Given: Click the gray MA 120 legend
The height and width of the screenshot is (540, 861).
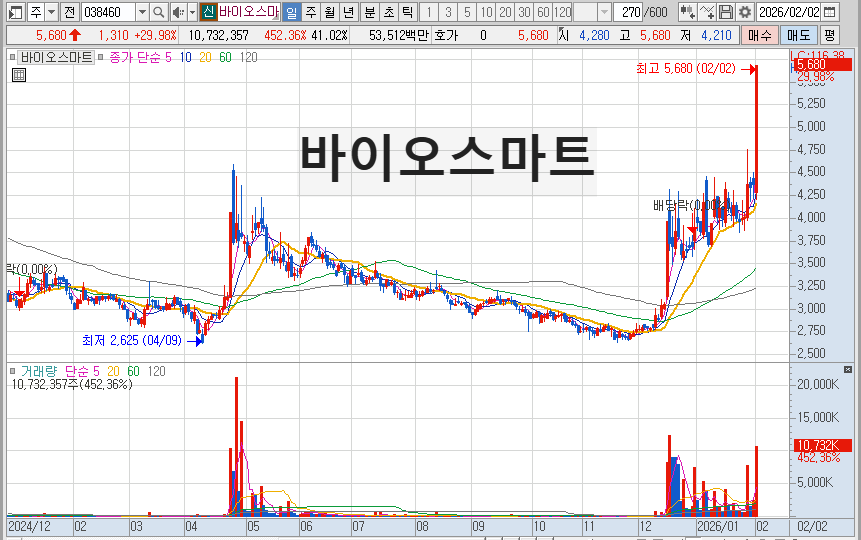Looking at the screenshot, I should point(248,57).
